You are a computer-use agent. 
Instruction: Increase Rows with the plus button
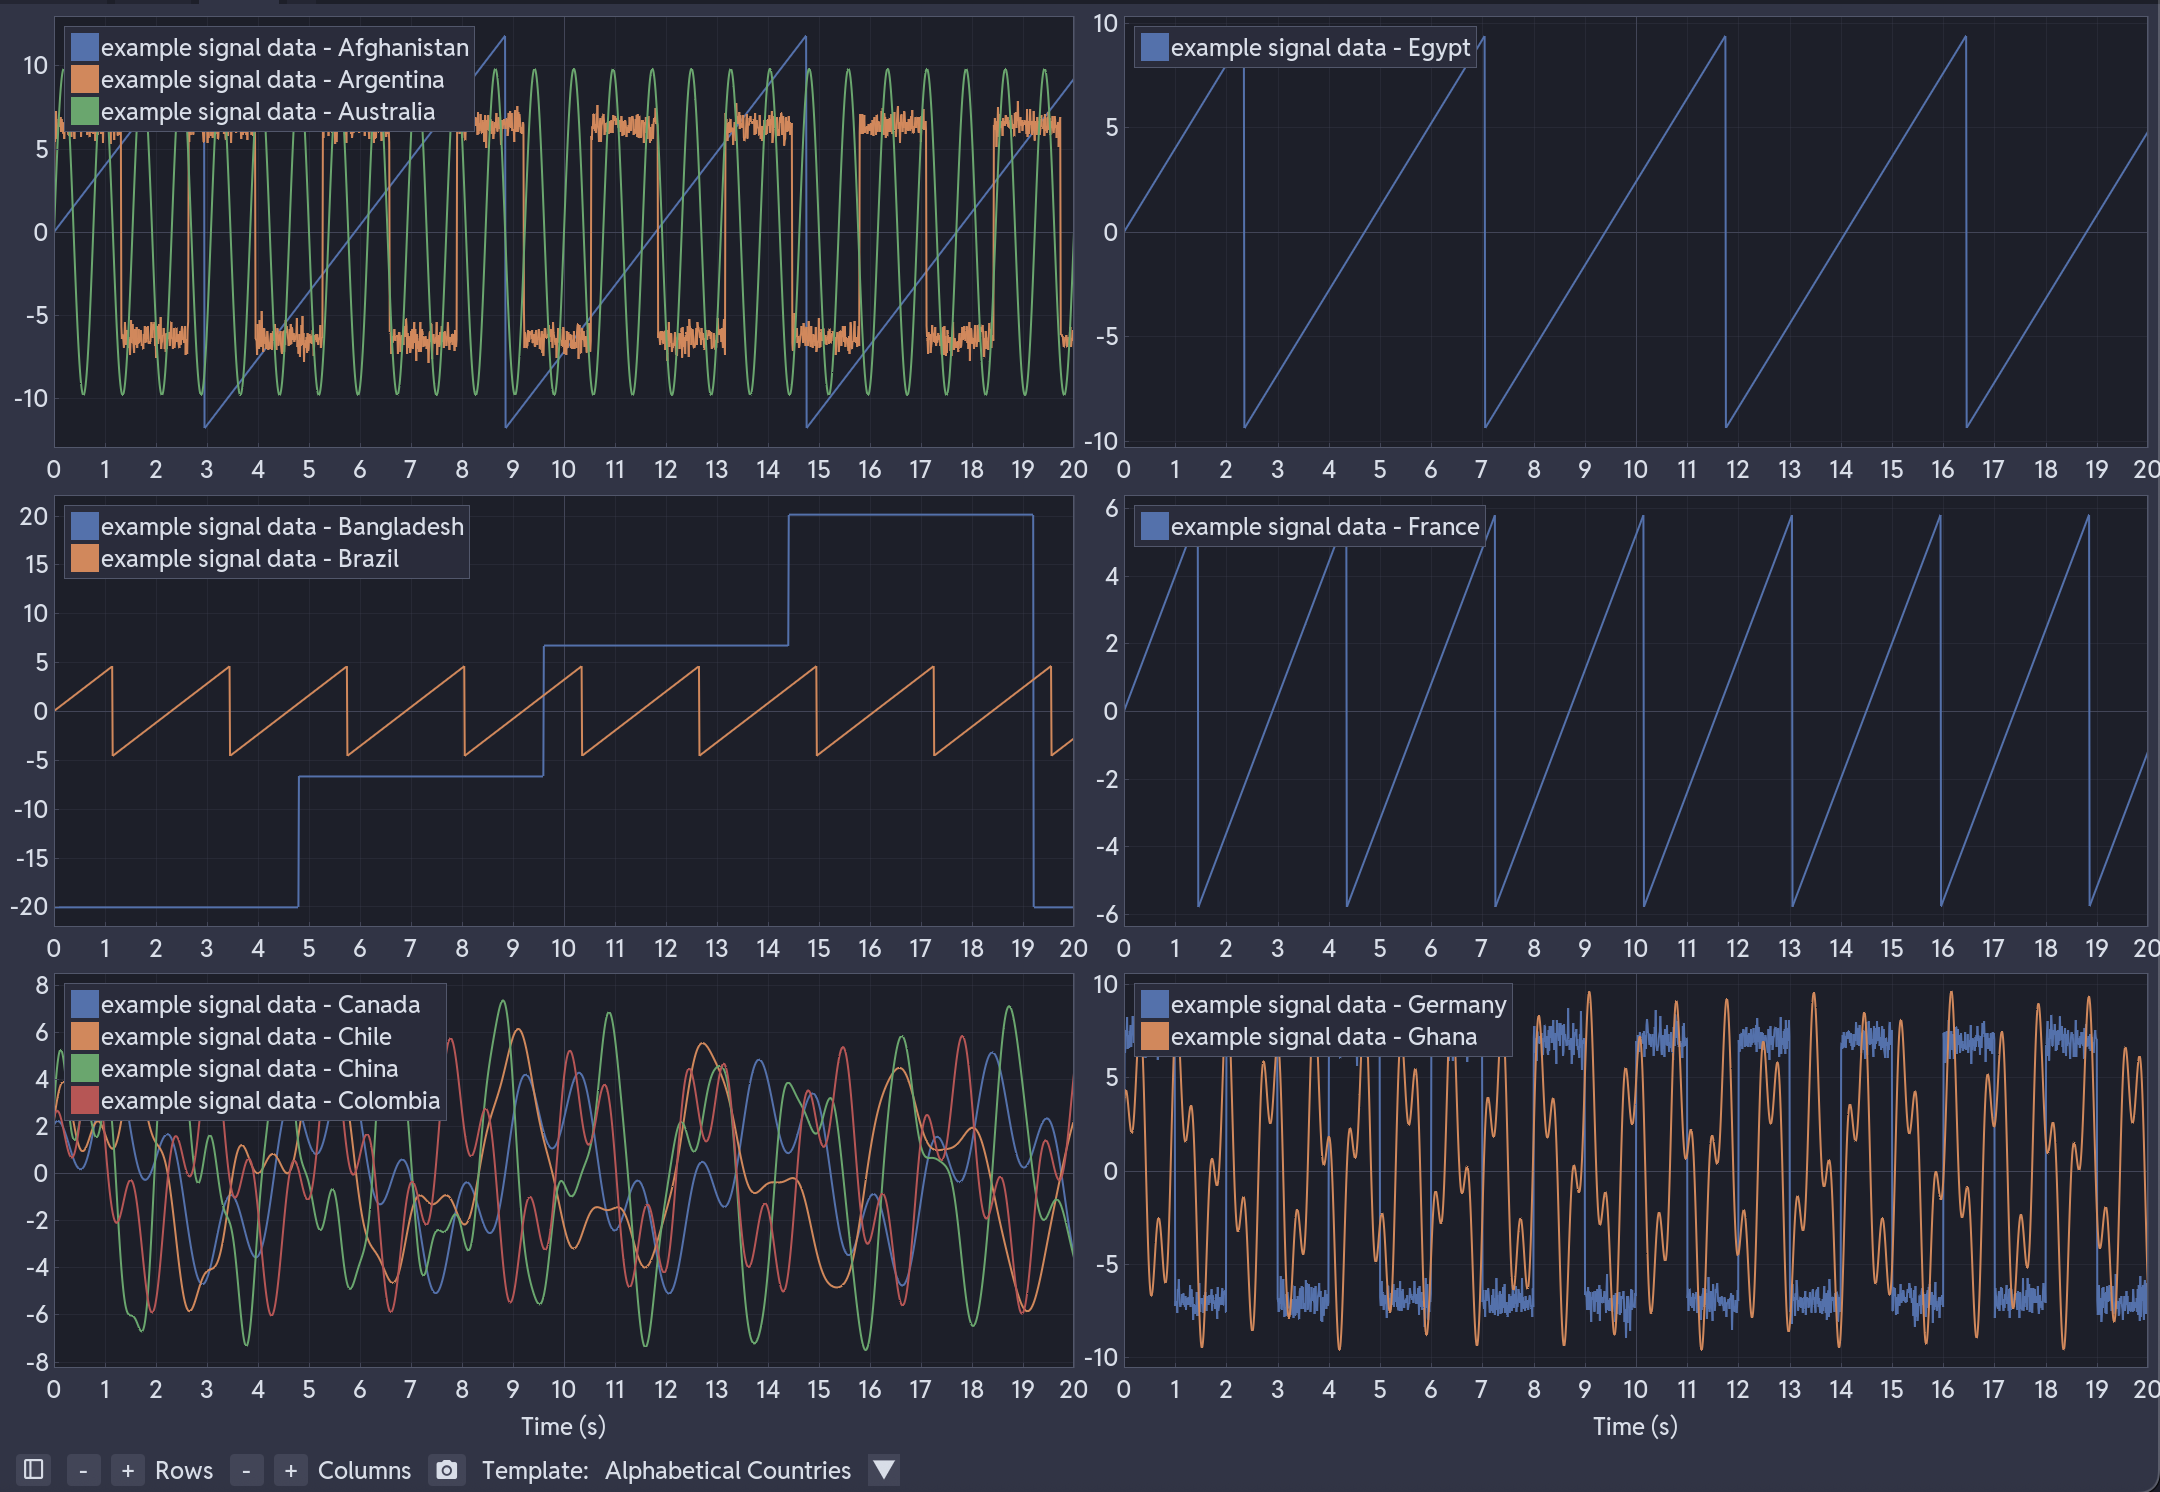[127, 1470]
